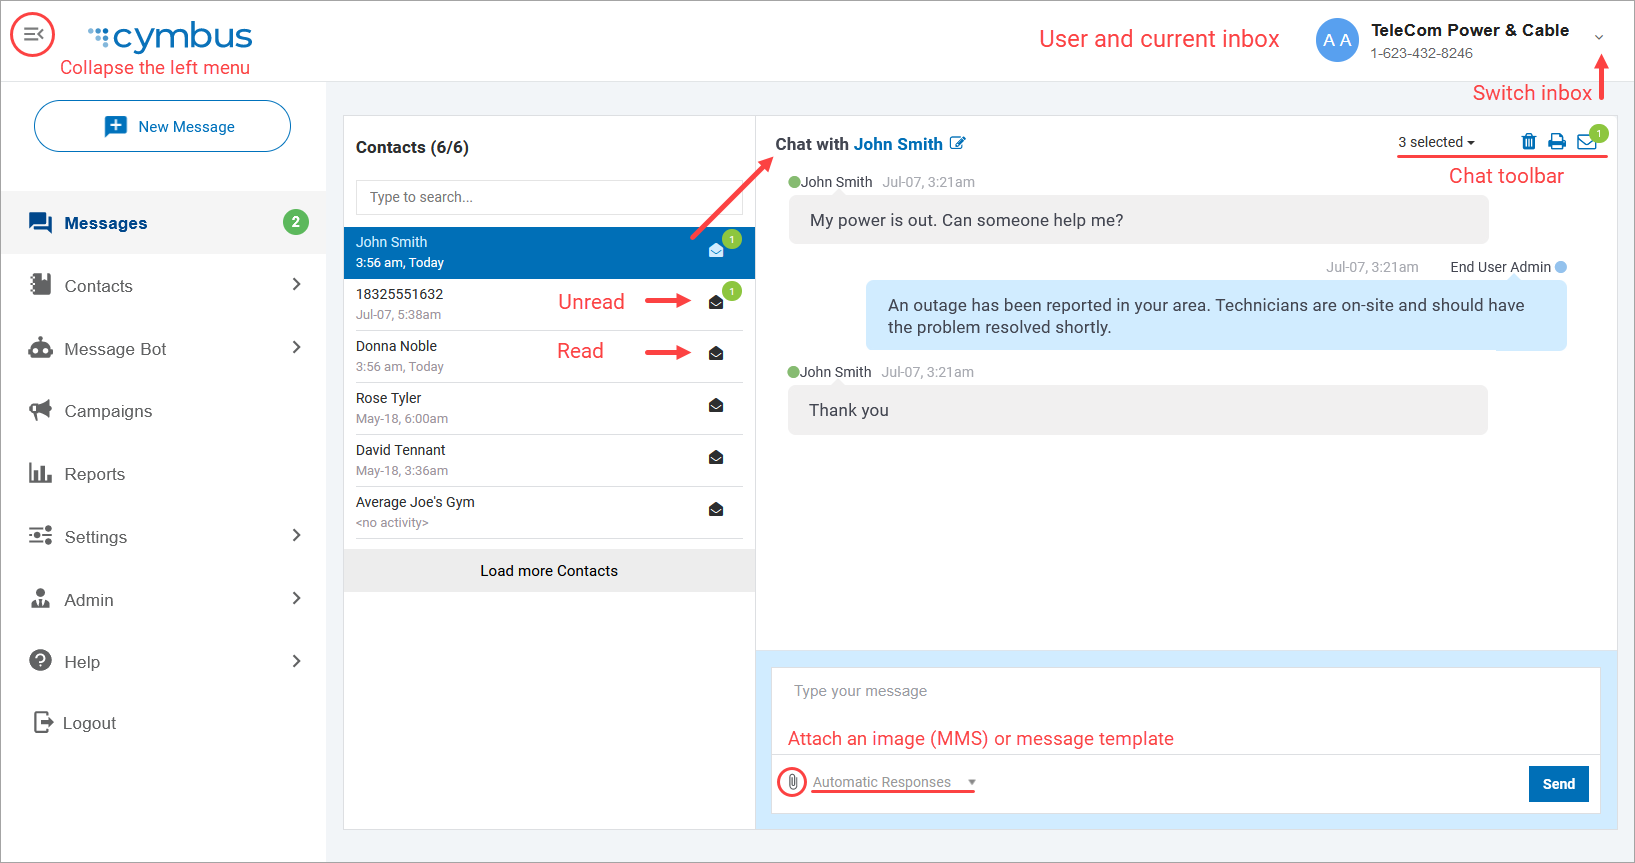Click Logout in the sidebar
1635x863 pixels.
89,723
